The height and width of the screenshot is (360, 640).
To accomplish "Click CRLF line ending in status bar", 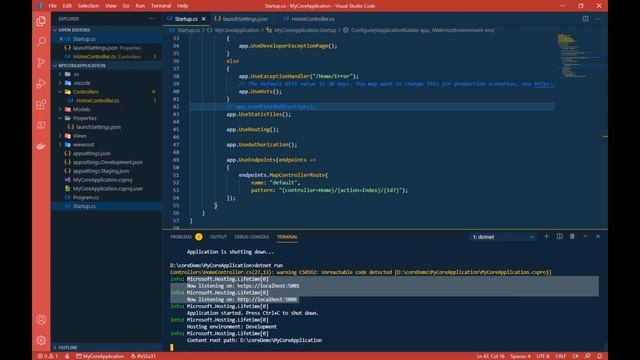I will pyautogui.click(x=560, y=356).
